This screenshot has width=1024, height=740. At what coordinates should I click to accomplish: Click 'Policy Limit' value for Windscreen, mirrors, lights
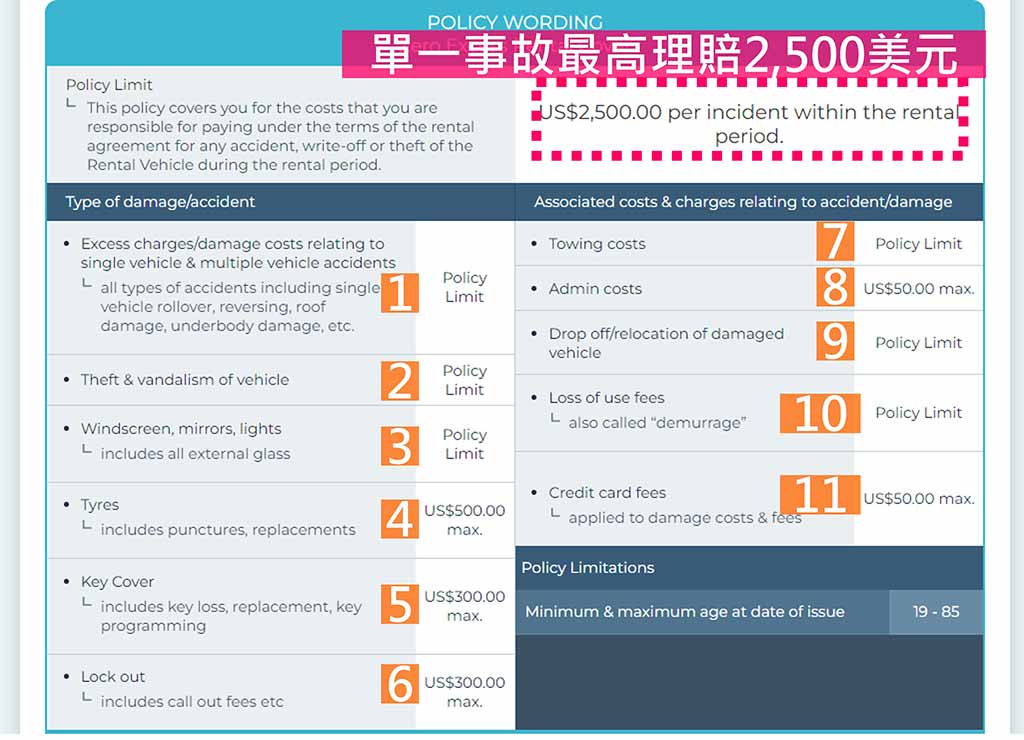pos(464,444)
